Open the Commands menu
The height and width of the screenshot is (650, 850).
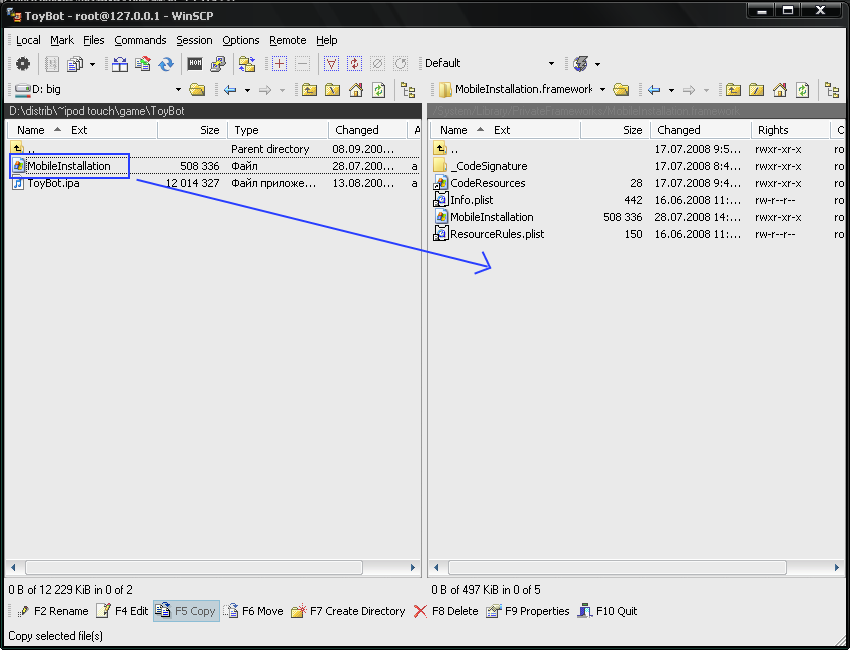pos(140,40)
